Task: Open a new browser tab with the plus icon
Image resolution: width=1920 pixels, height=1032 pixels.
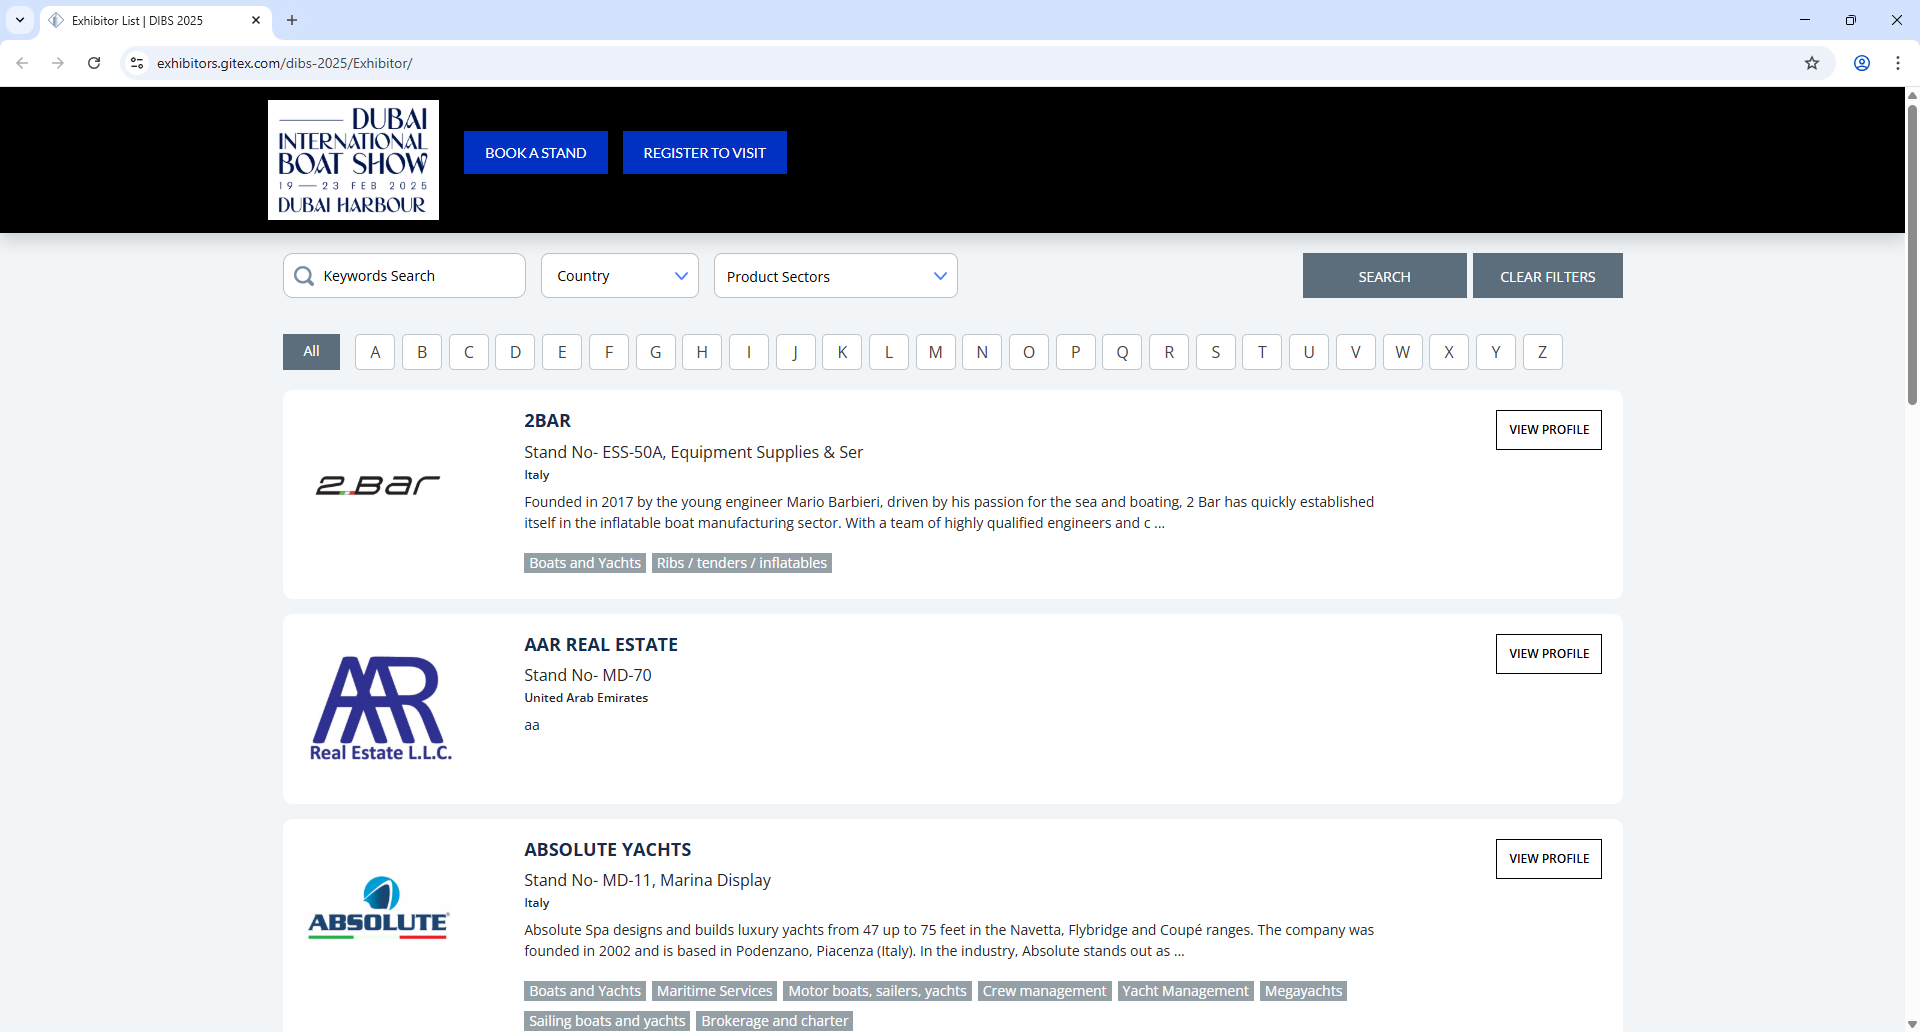Action: tap(291, 20)
